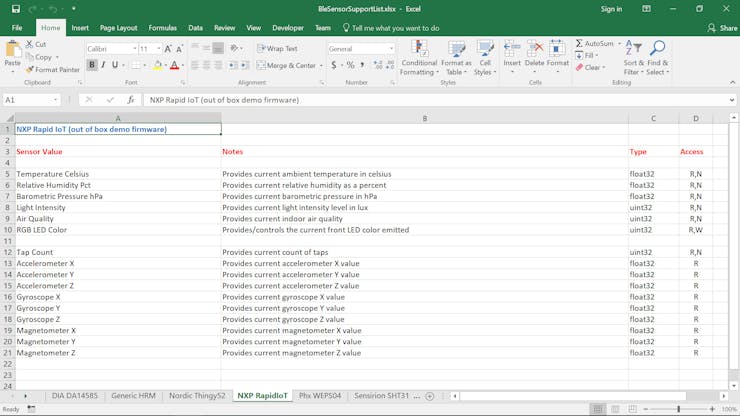Screen dimensions: 740x416
Task: Click the Save icon in title bar
Action: click(16, 9)
